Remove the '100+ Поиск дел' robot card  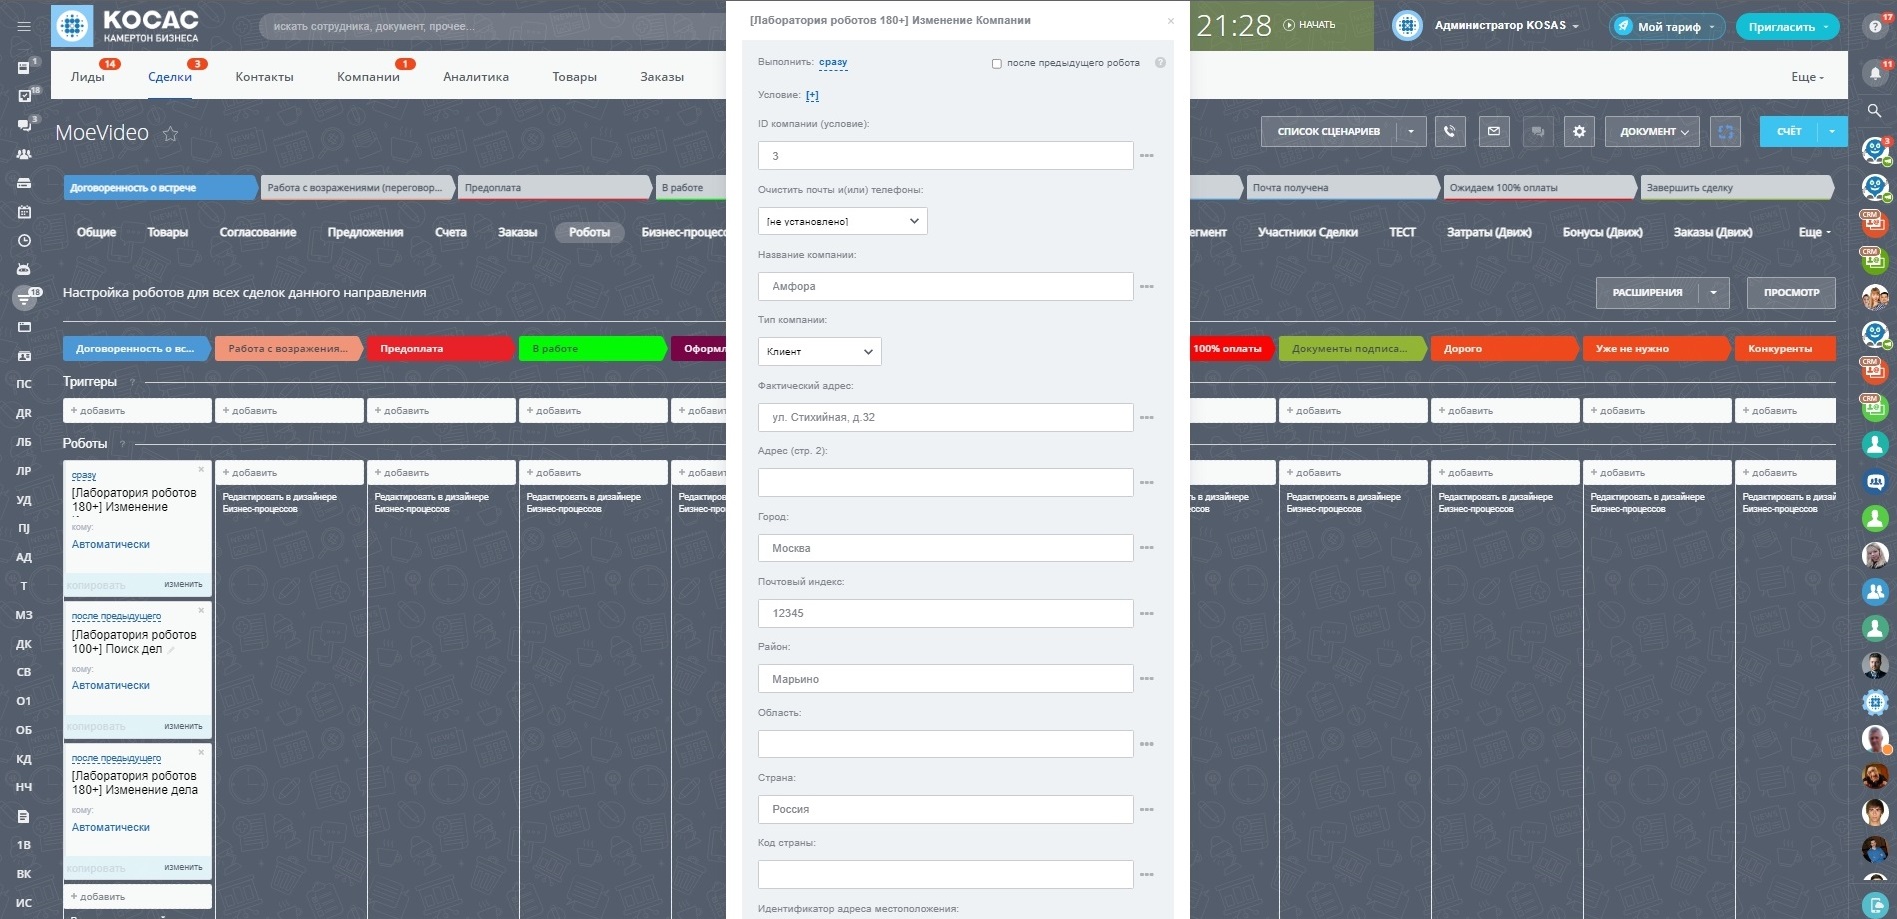201,610
